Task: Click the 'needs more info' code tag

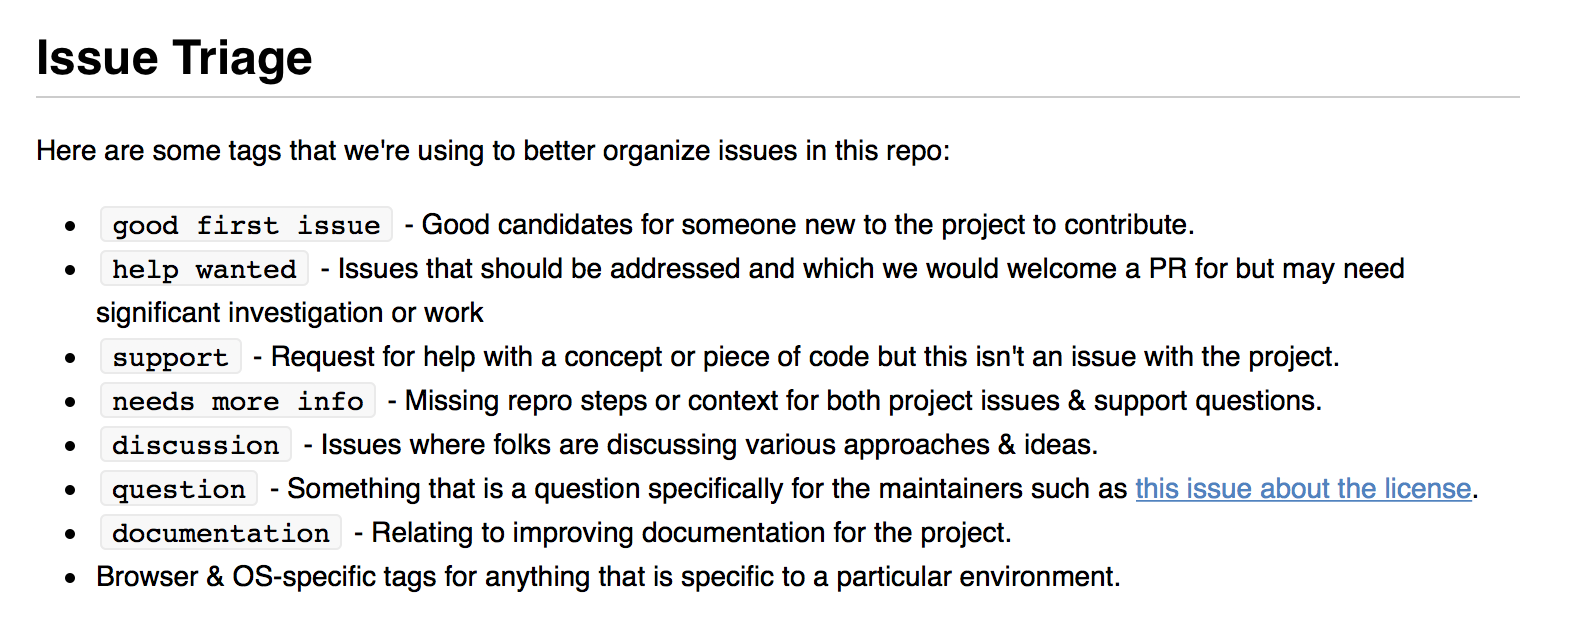Action: pos(238,401)
